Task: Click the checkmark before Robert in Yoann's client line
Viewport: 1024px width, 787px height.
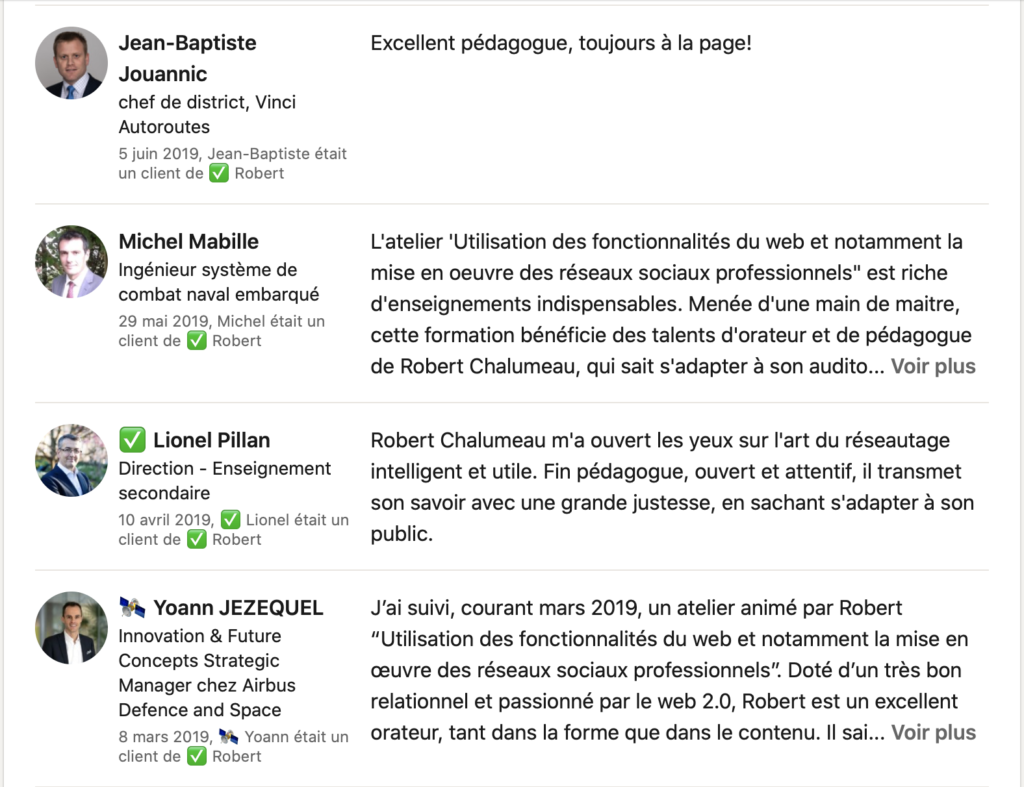Action: pyautogui.click(x=197, y=756)
